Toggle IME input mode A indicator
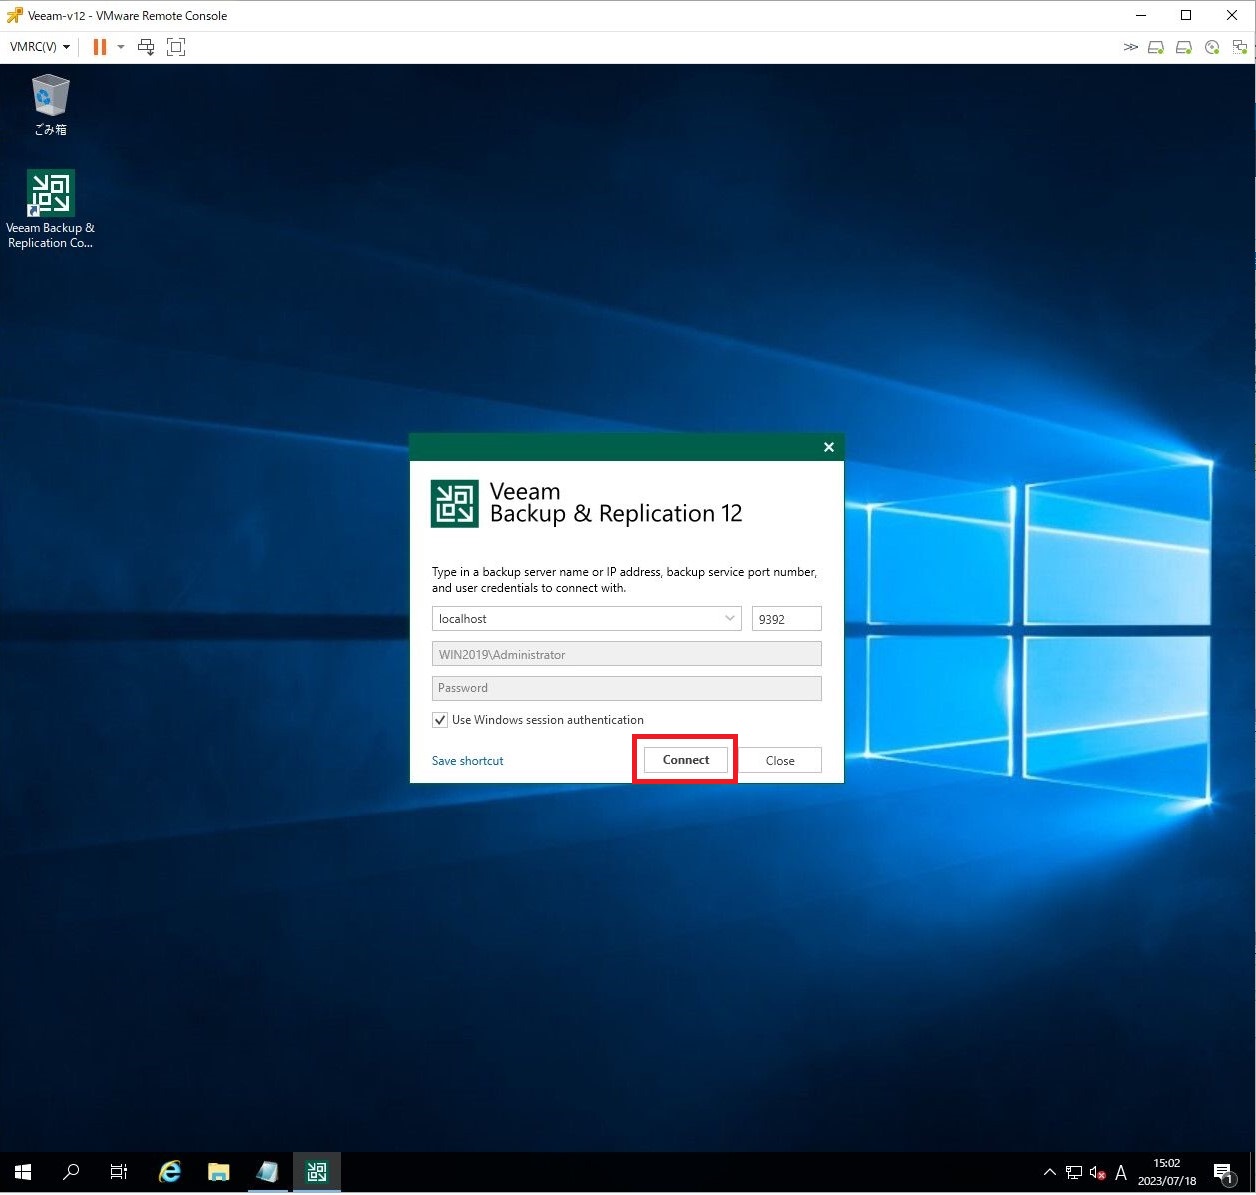1256x1195 pixels. pos(1121,1172)
